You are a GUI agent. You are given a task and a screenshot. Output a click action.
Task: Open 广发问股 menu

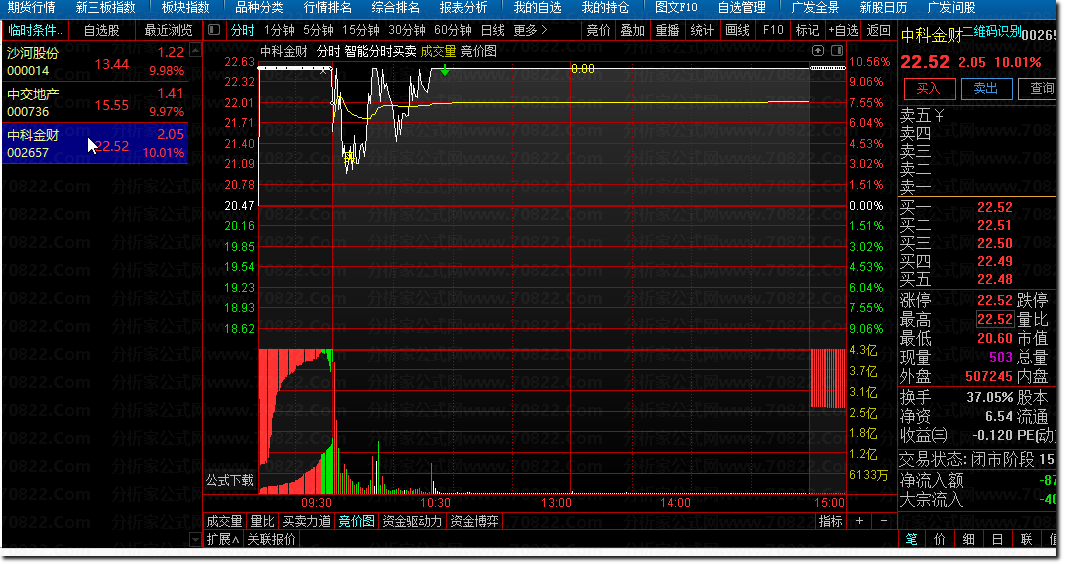pos(951,8)
